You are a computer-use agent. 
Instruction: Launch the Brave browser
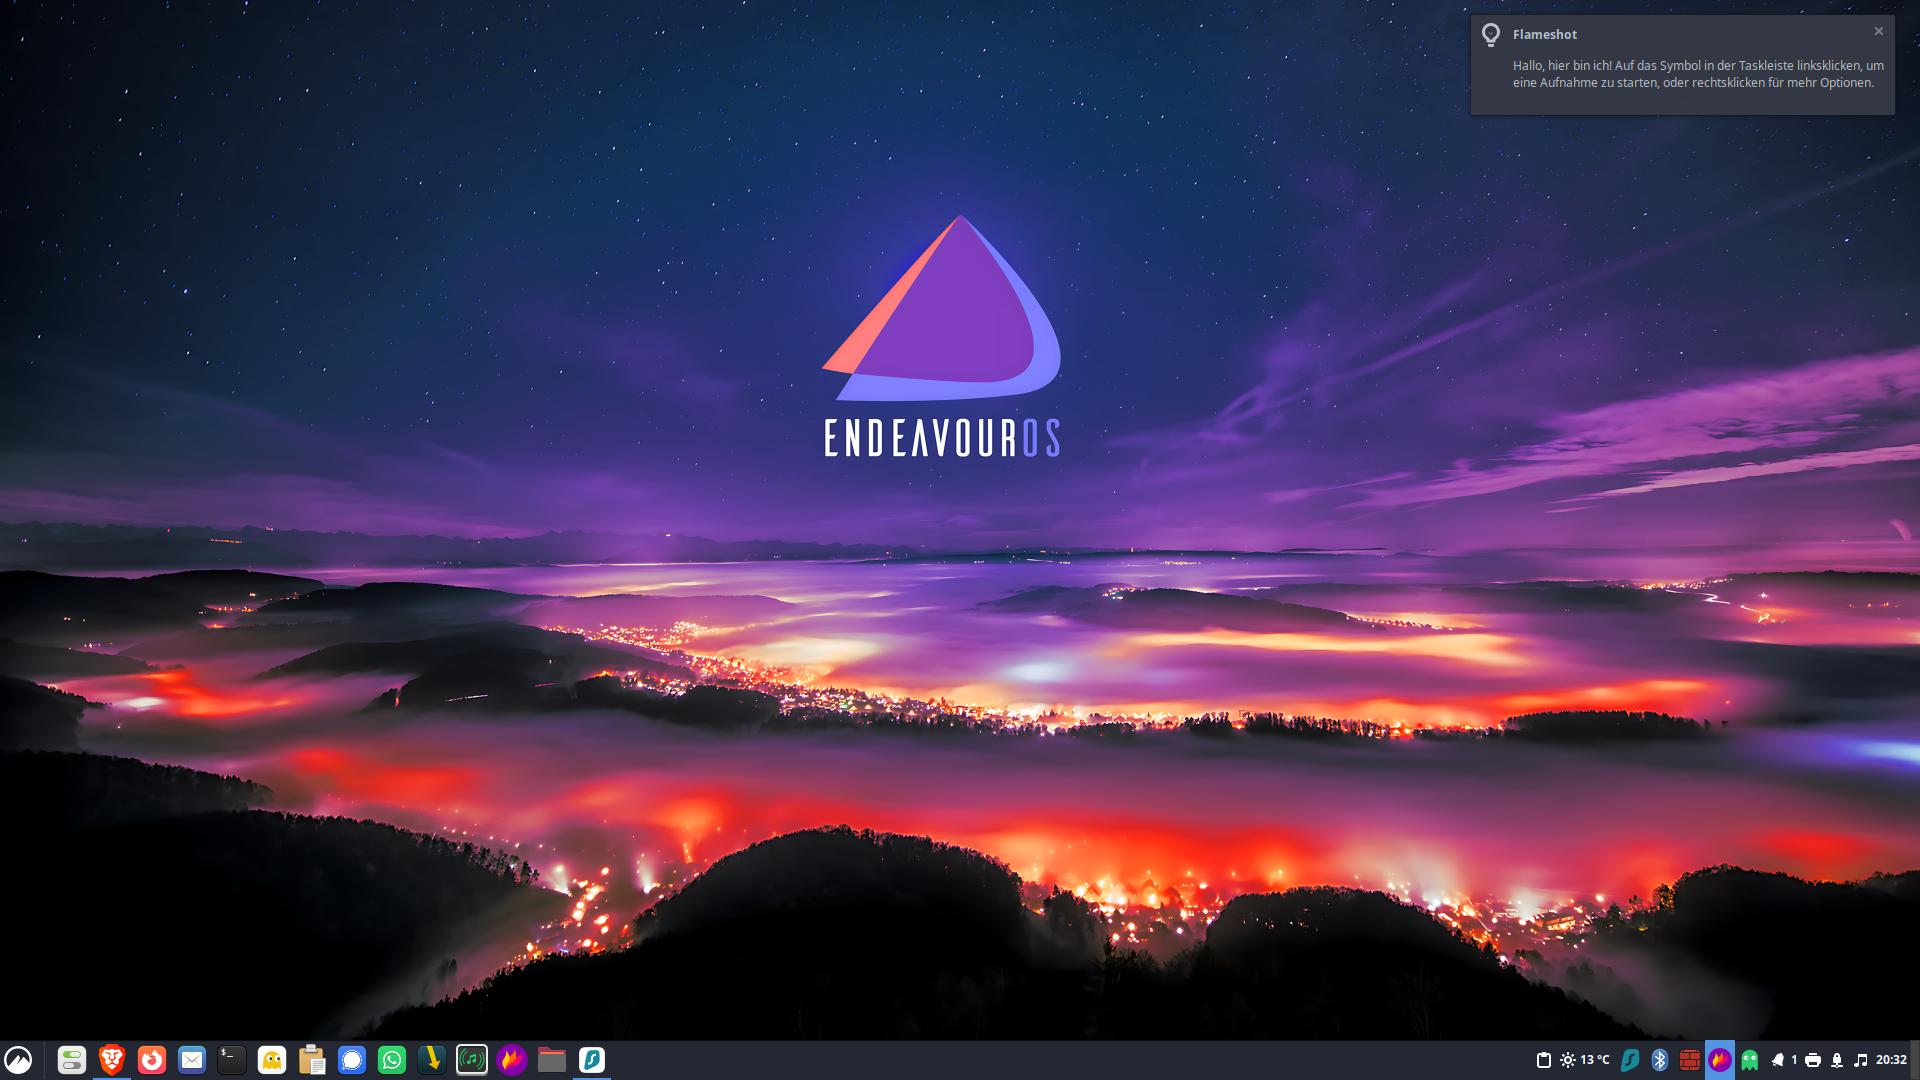[112, 1060]
